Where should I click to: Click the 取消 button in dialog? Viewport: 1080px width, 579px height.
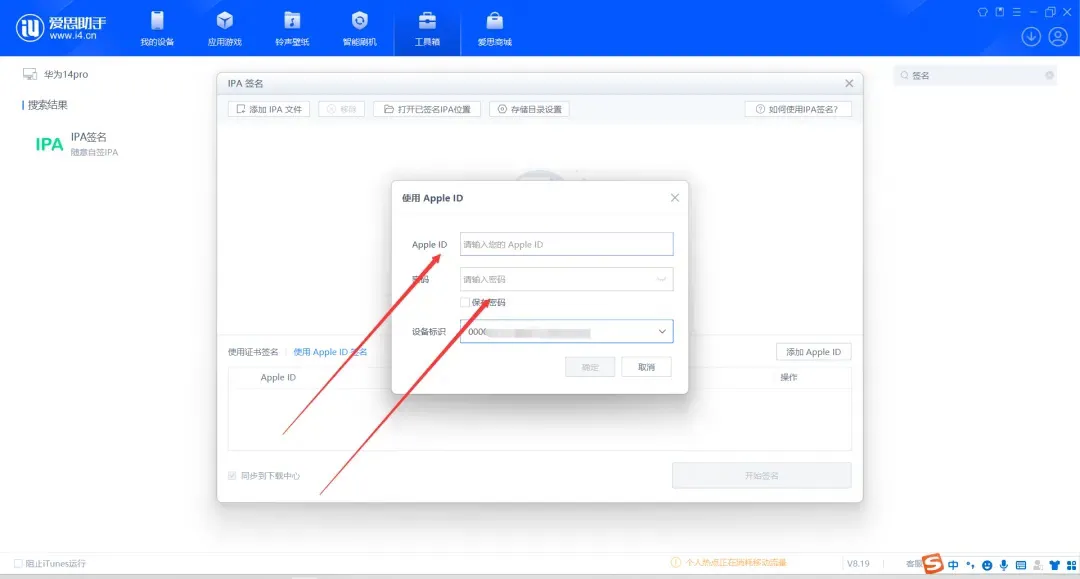click(x=646, y=367)
